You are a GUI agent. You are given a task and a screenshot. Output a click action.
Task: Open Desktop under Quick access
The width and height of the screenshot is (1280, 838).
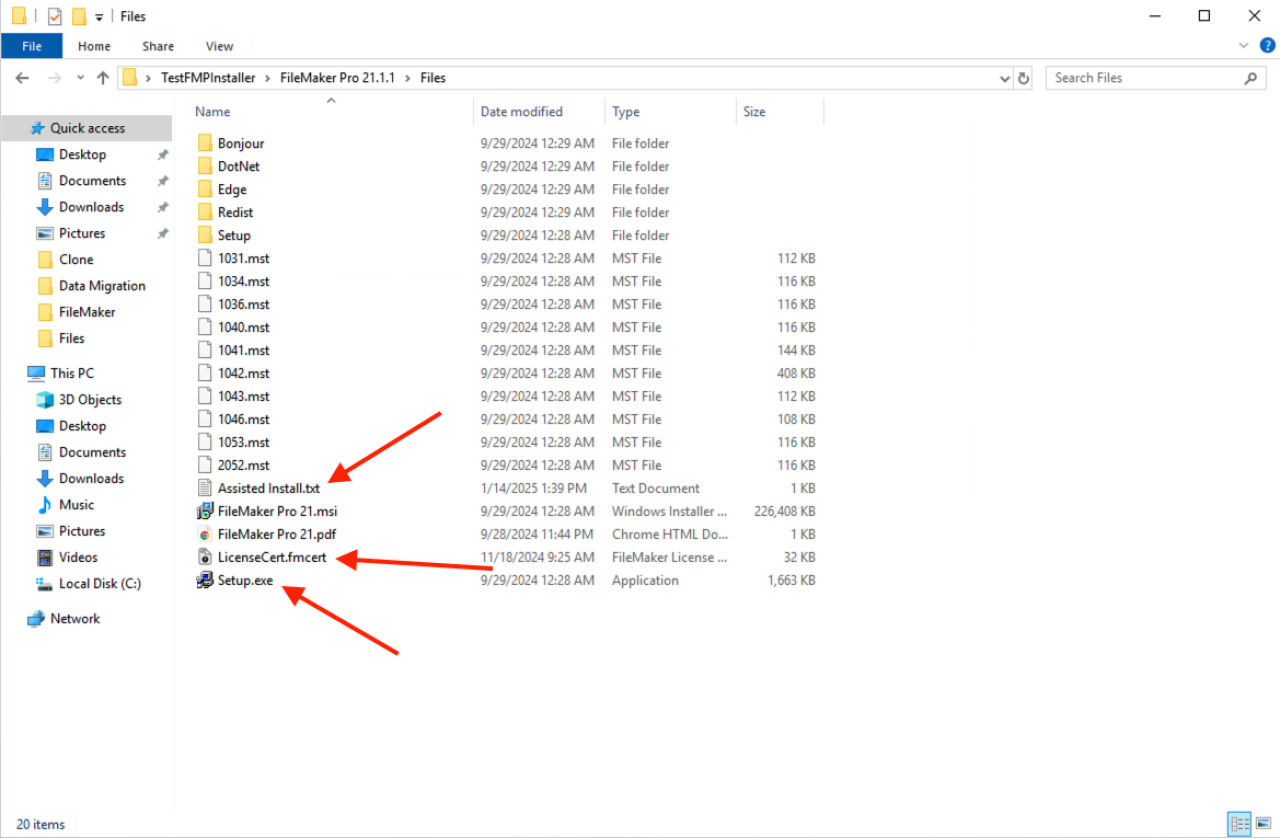(82, 154)
